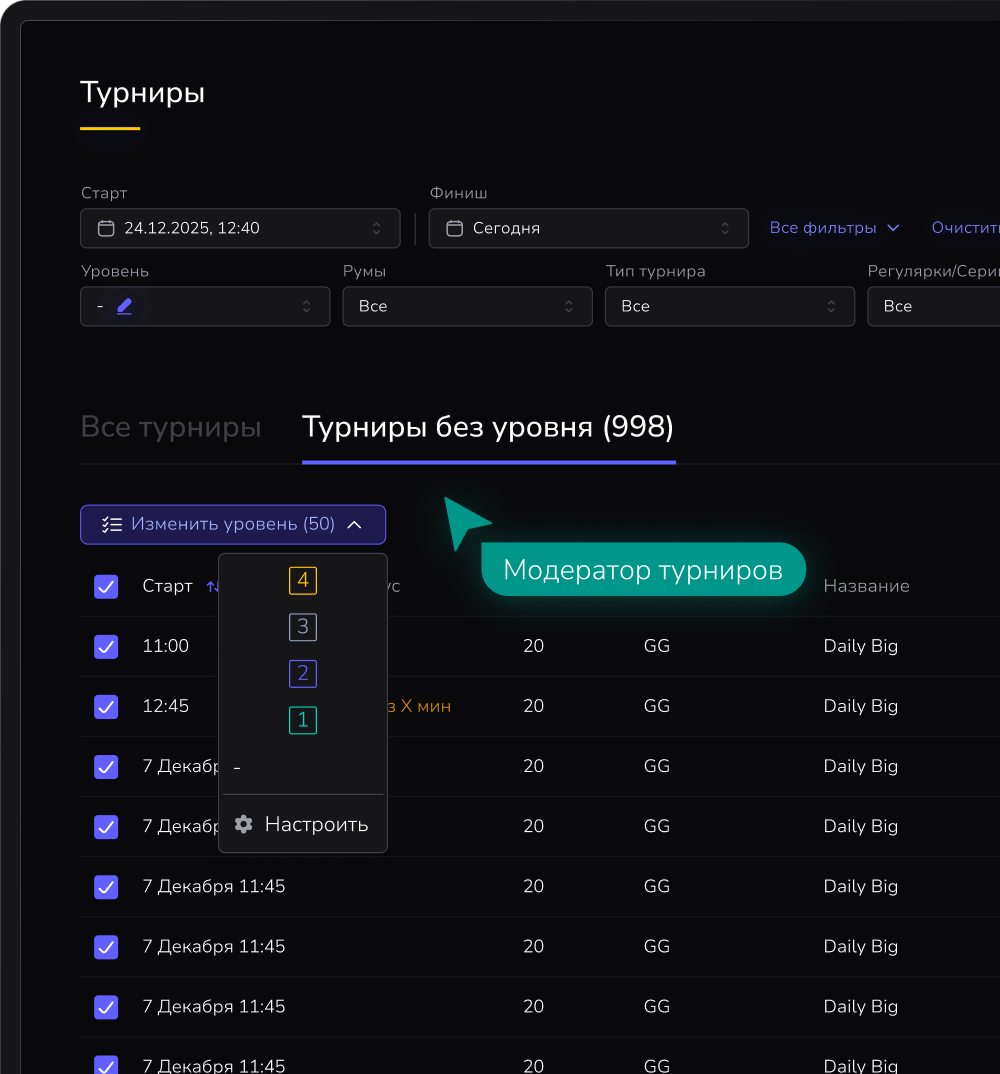Screen dimensions: 1000x1074
Task: Uncheck the select-all checkbox in table header
Action: tap(105, 586)
